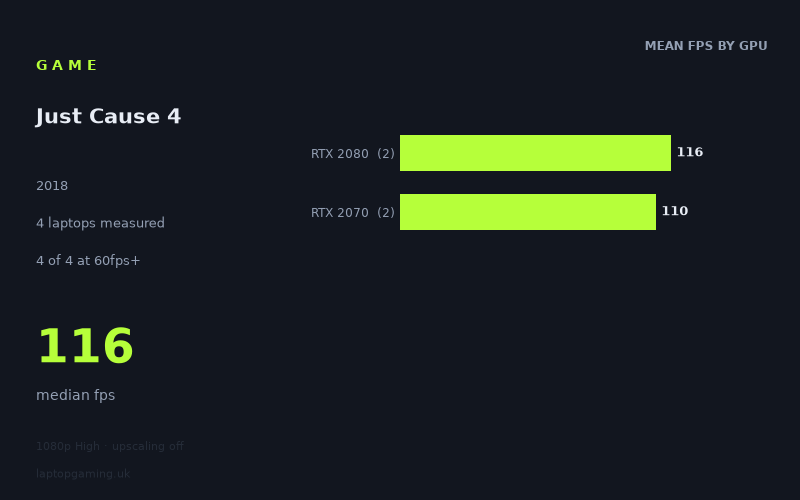Select the Just Cause 4 title

coord(108,116)
